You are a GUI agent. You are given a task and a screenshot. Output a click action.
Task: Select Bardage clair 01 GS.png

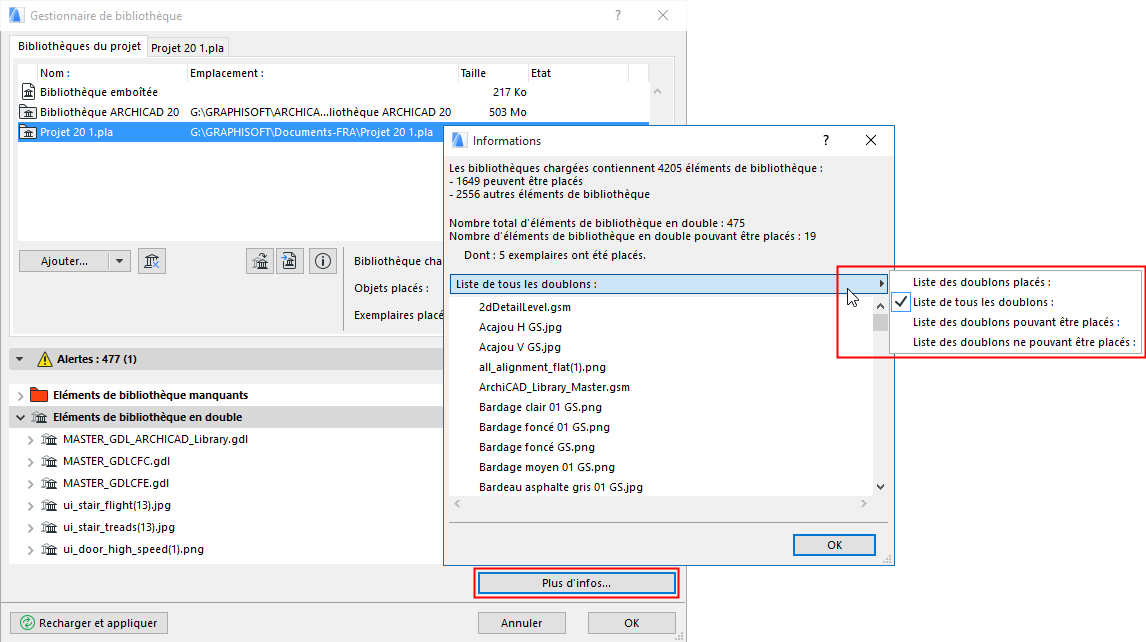(x=540, y=407)
